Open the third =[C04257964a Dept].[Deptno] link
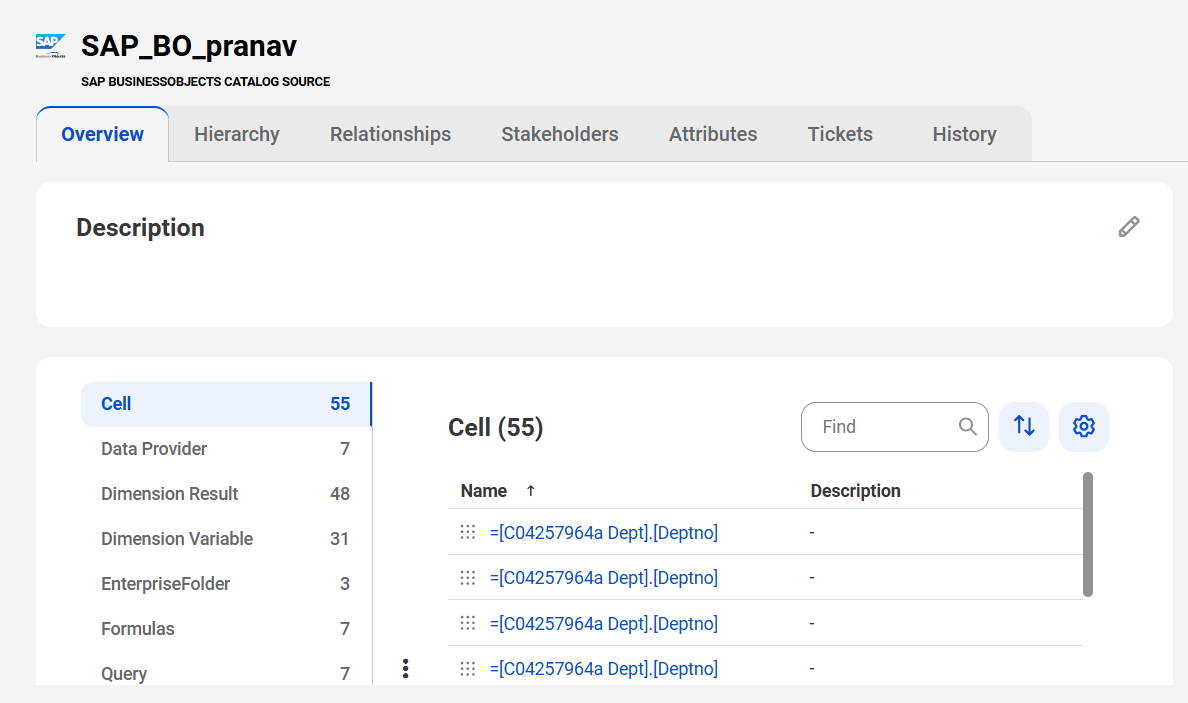Screen dimensions: 1188x703 click(x=604, y=623)
